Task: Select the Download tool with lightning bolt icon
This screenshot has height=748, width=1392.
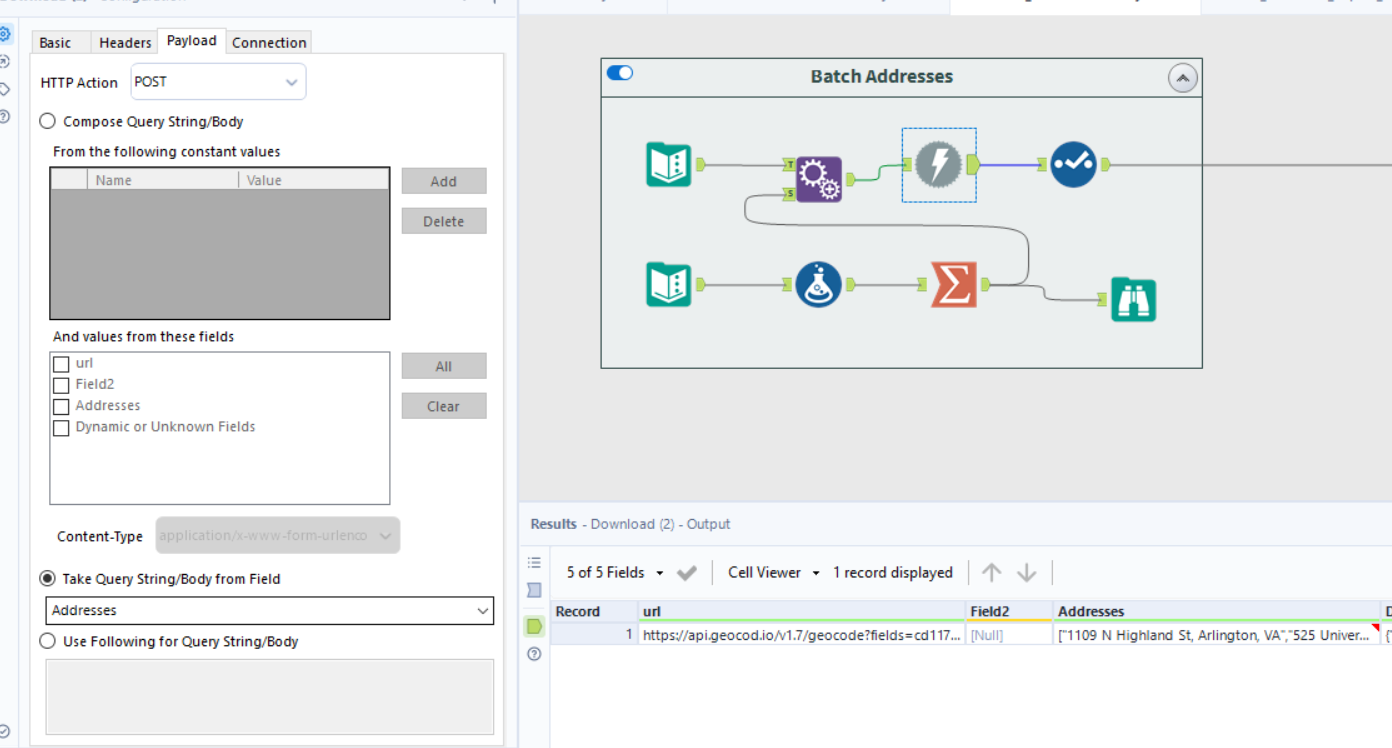Action: coord(938,164)
